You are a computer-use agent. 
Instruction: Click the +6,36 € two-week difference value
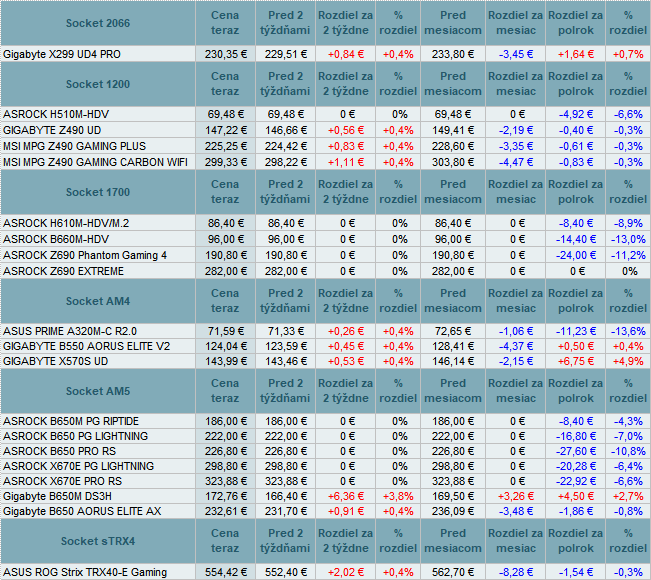(346, 496)
